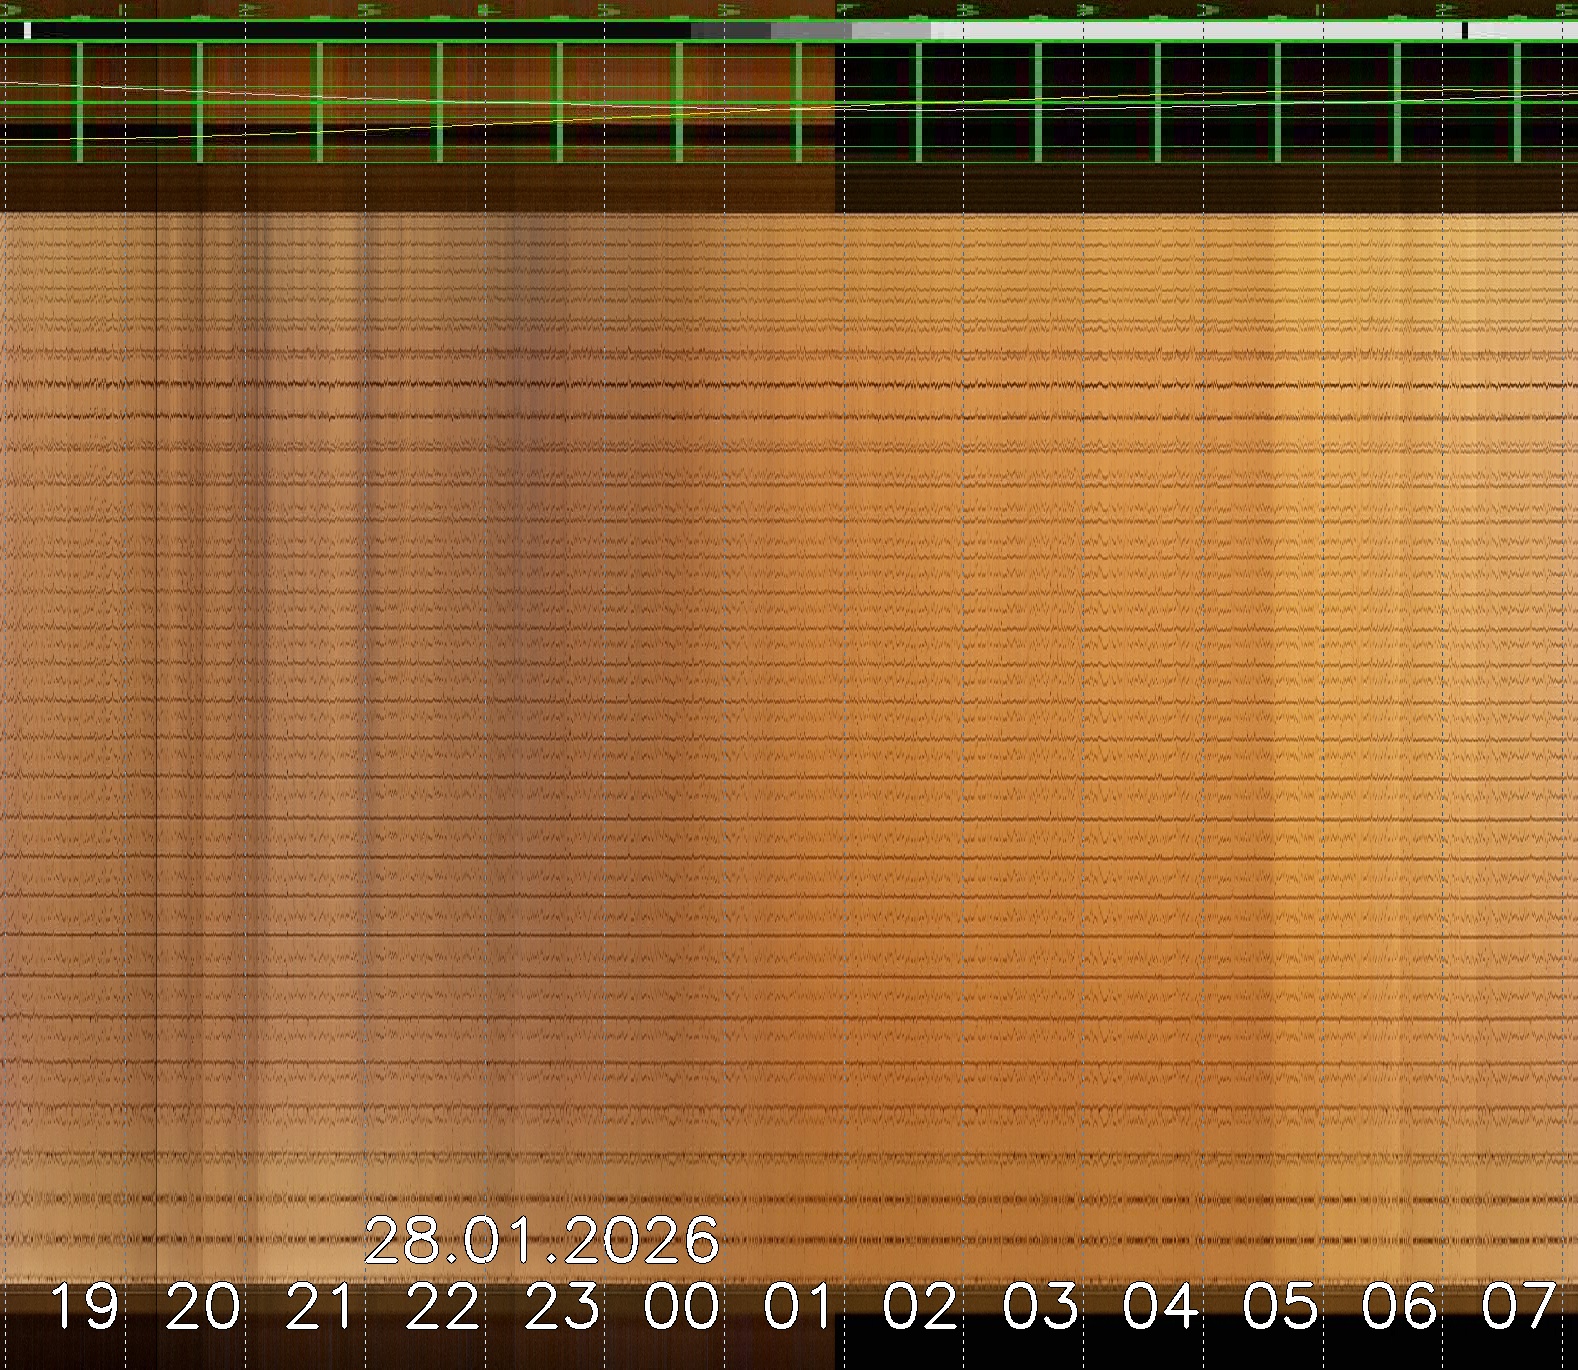
Task: Click the green vertical bar above hour 19
Action: point(79,100)
